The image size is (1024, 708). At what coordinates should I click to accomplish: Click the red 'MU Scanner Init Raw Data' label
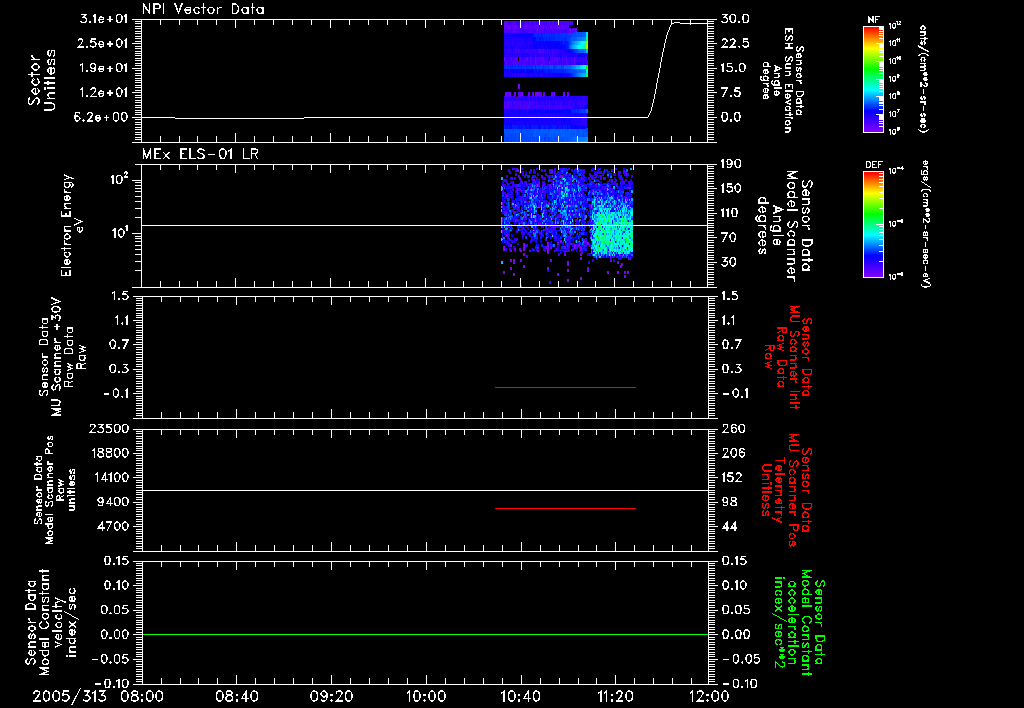tap(787, 357)
